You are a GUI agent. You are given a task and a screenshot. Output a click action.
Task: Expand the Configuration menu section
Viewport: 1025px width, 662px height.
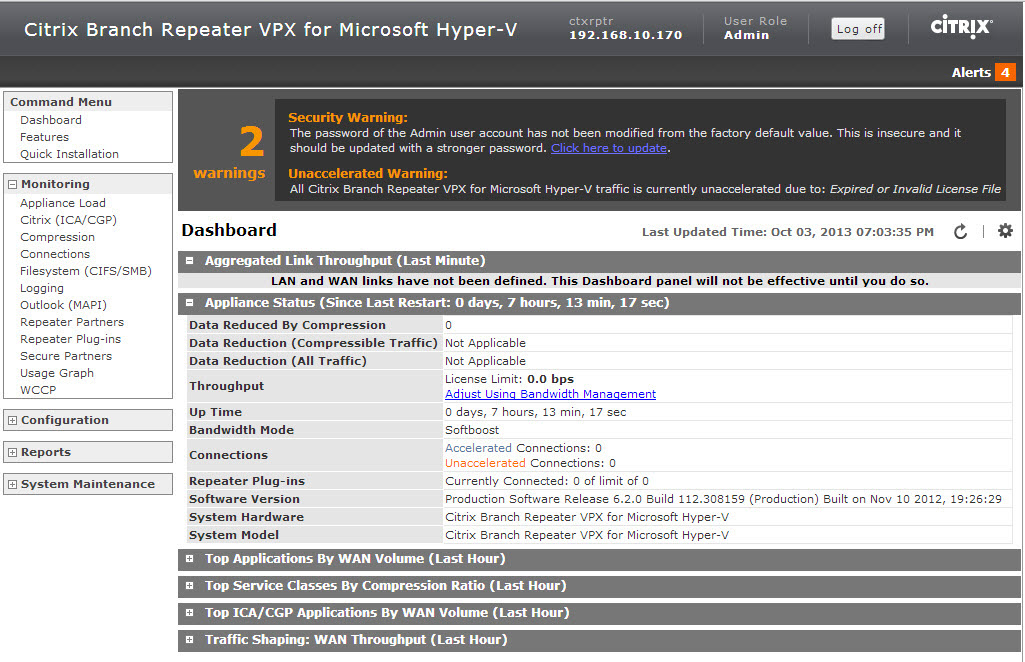pos(12,420)
